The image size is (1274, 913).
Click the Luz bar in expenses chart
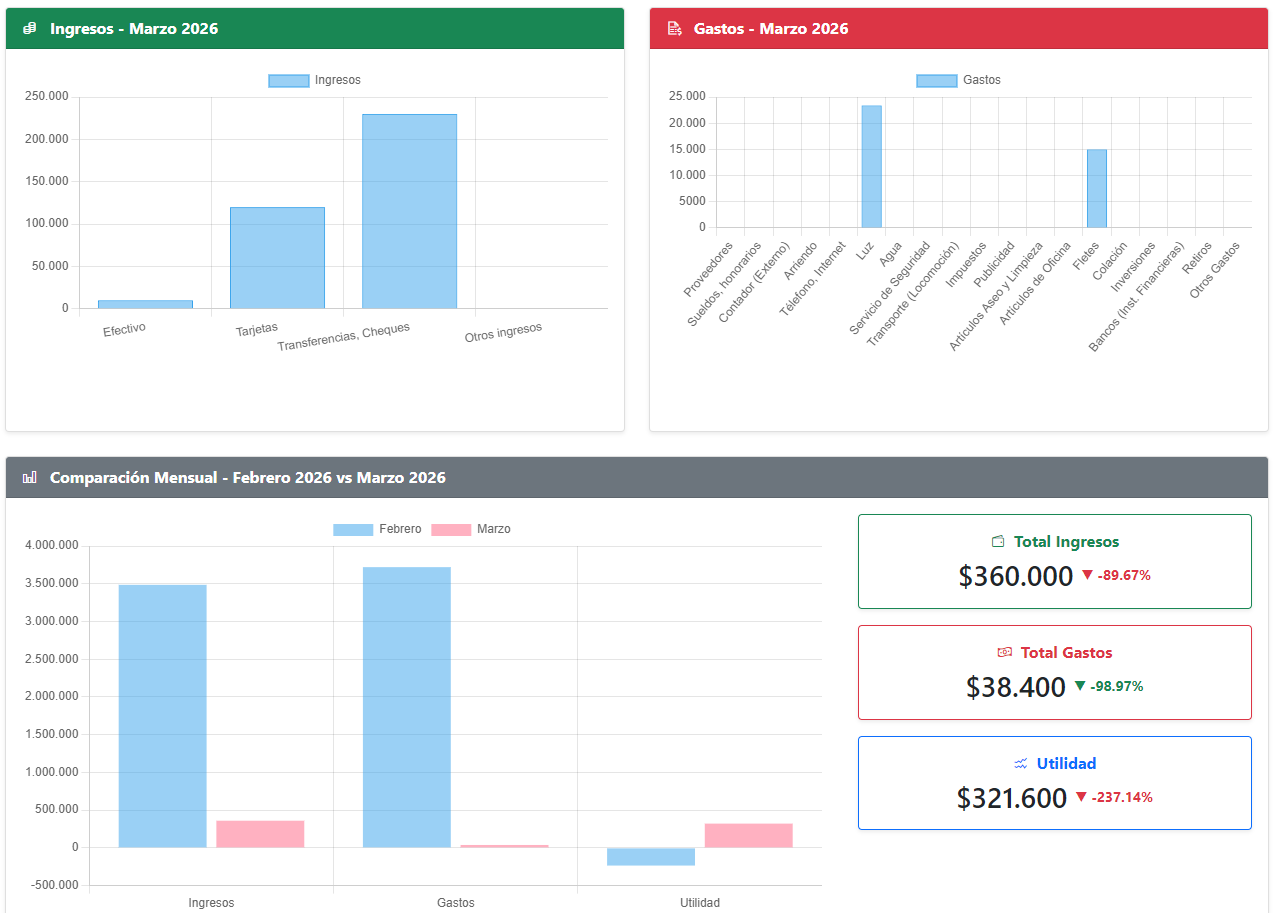point(872,167)
